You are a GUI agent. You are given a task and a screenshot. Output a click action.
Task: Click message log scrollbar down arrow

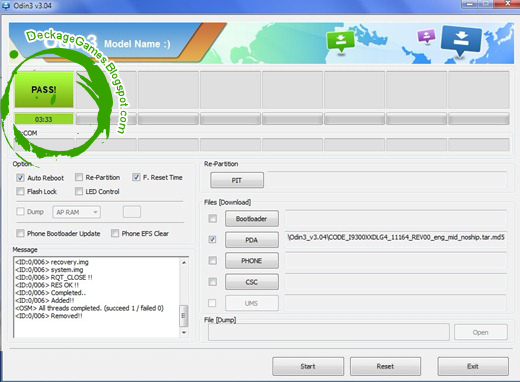click(x=184, y=333)
